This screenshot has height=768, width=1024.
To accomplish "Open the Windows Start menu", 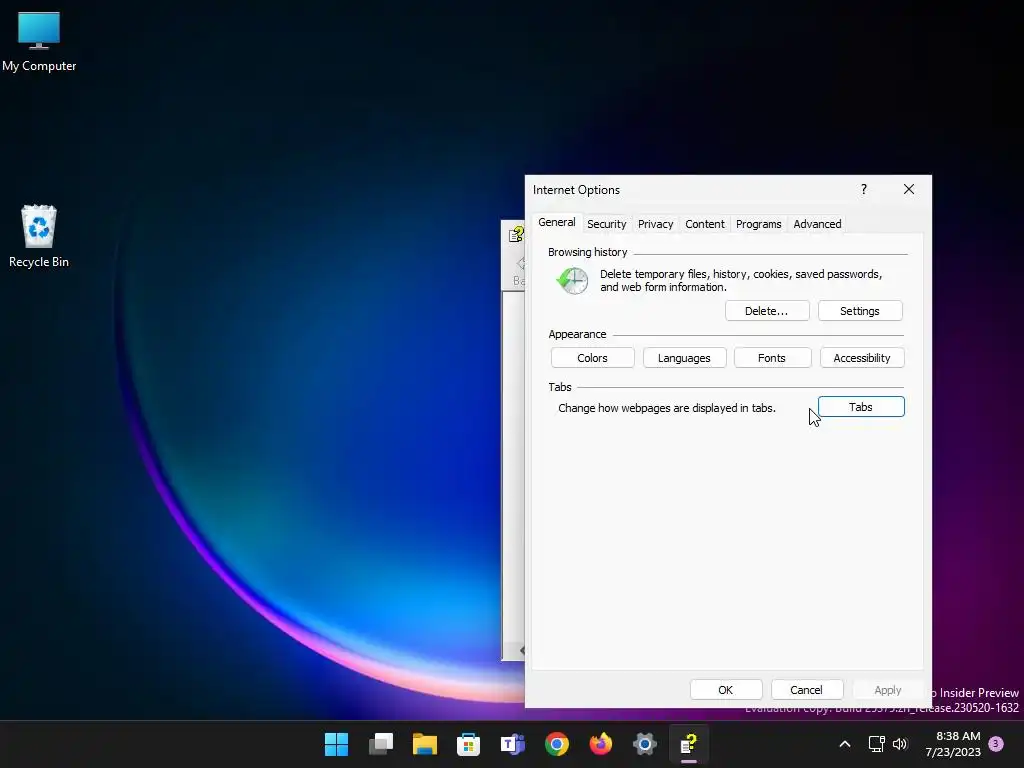I will [x=336, y=744].
